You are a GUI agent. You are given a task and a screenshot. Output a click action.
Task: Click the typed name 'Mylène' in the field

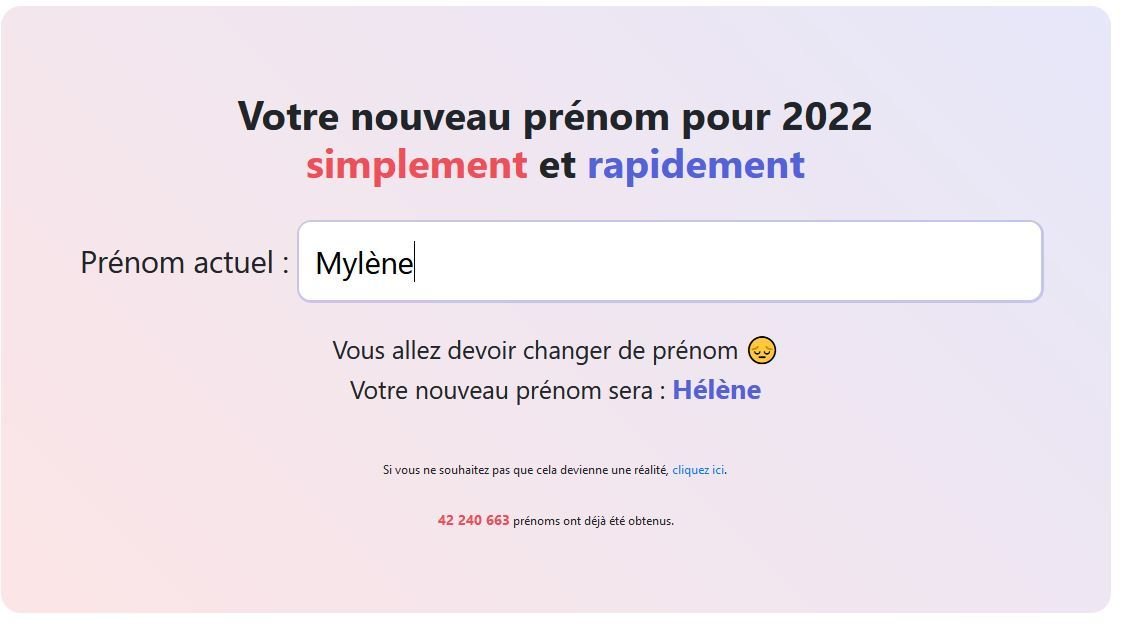coord(364,263)
